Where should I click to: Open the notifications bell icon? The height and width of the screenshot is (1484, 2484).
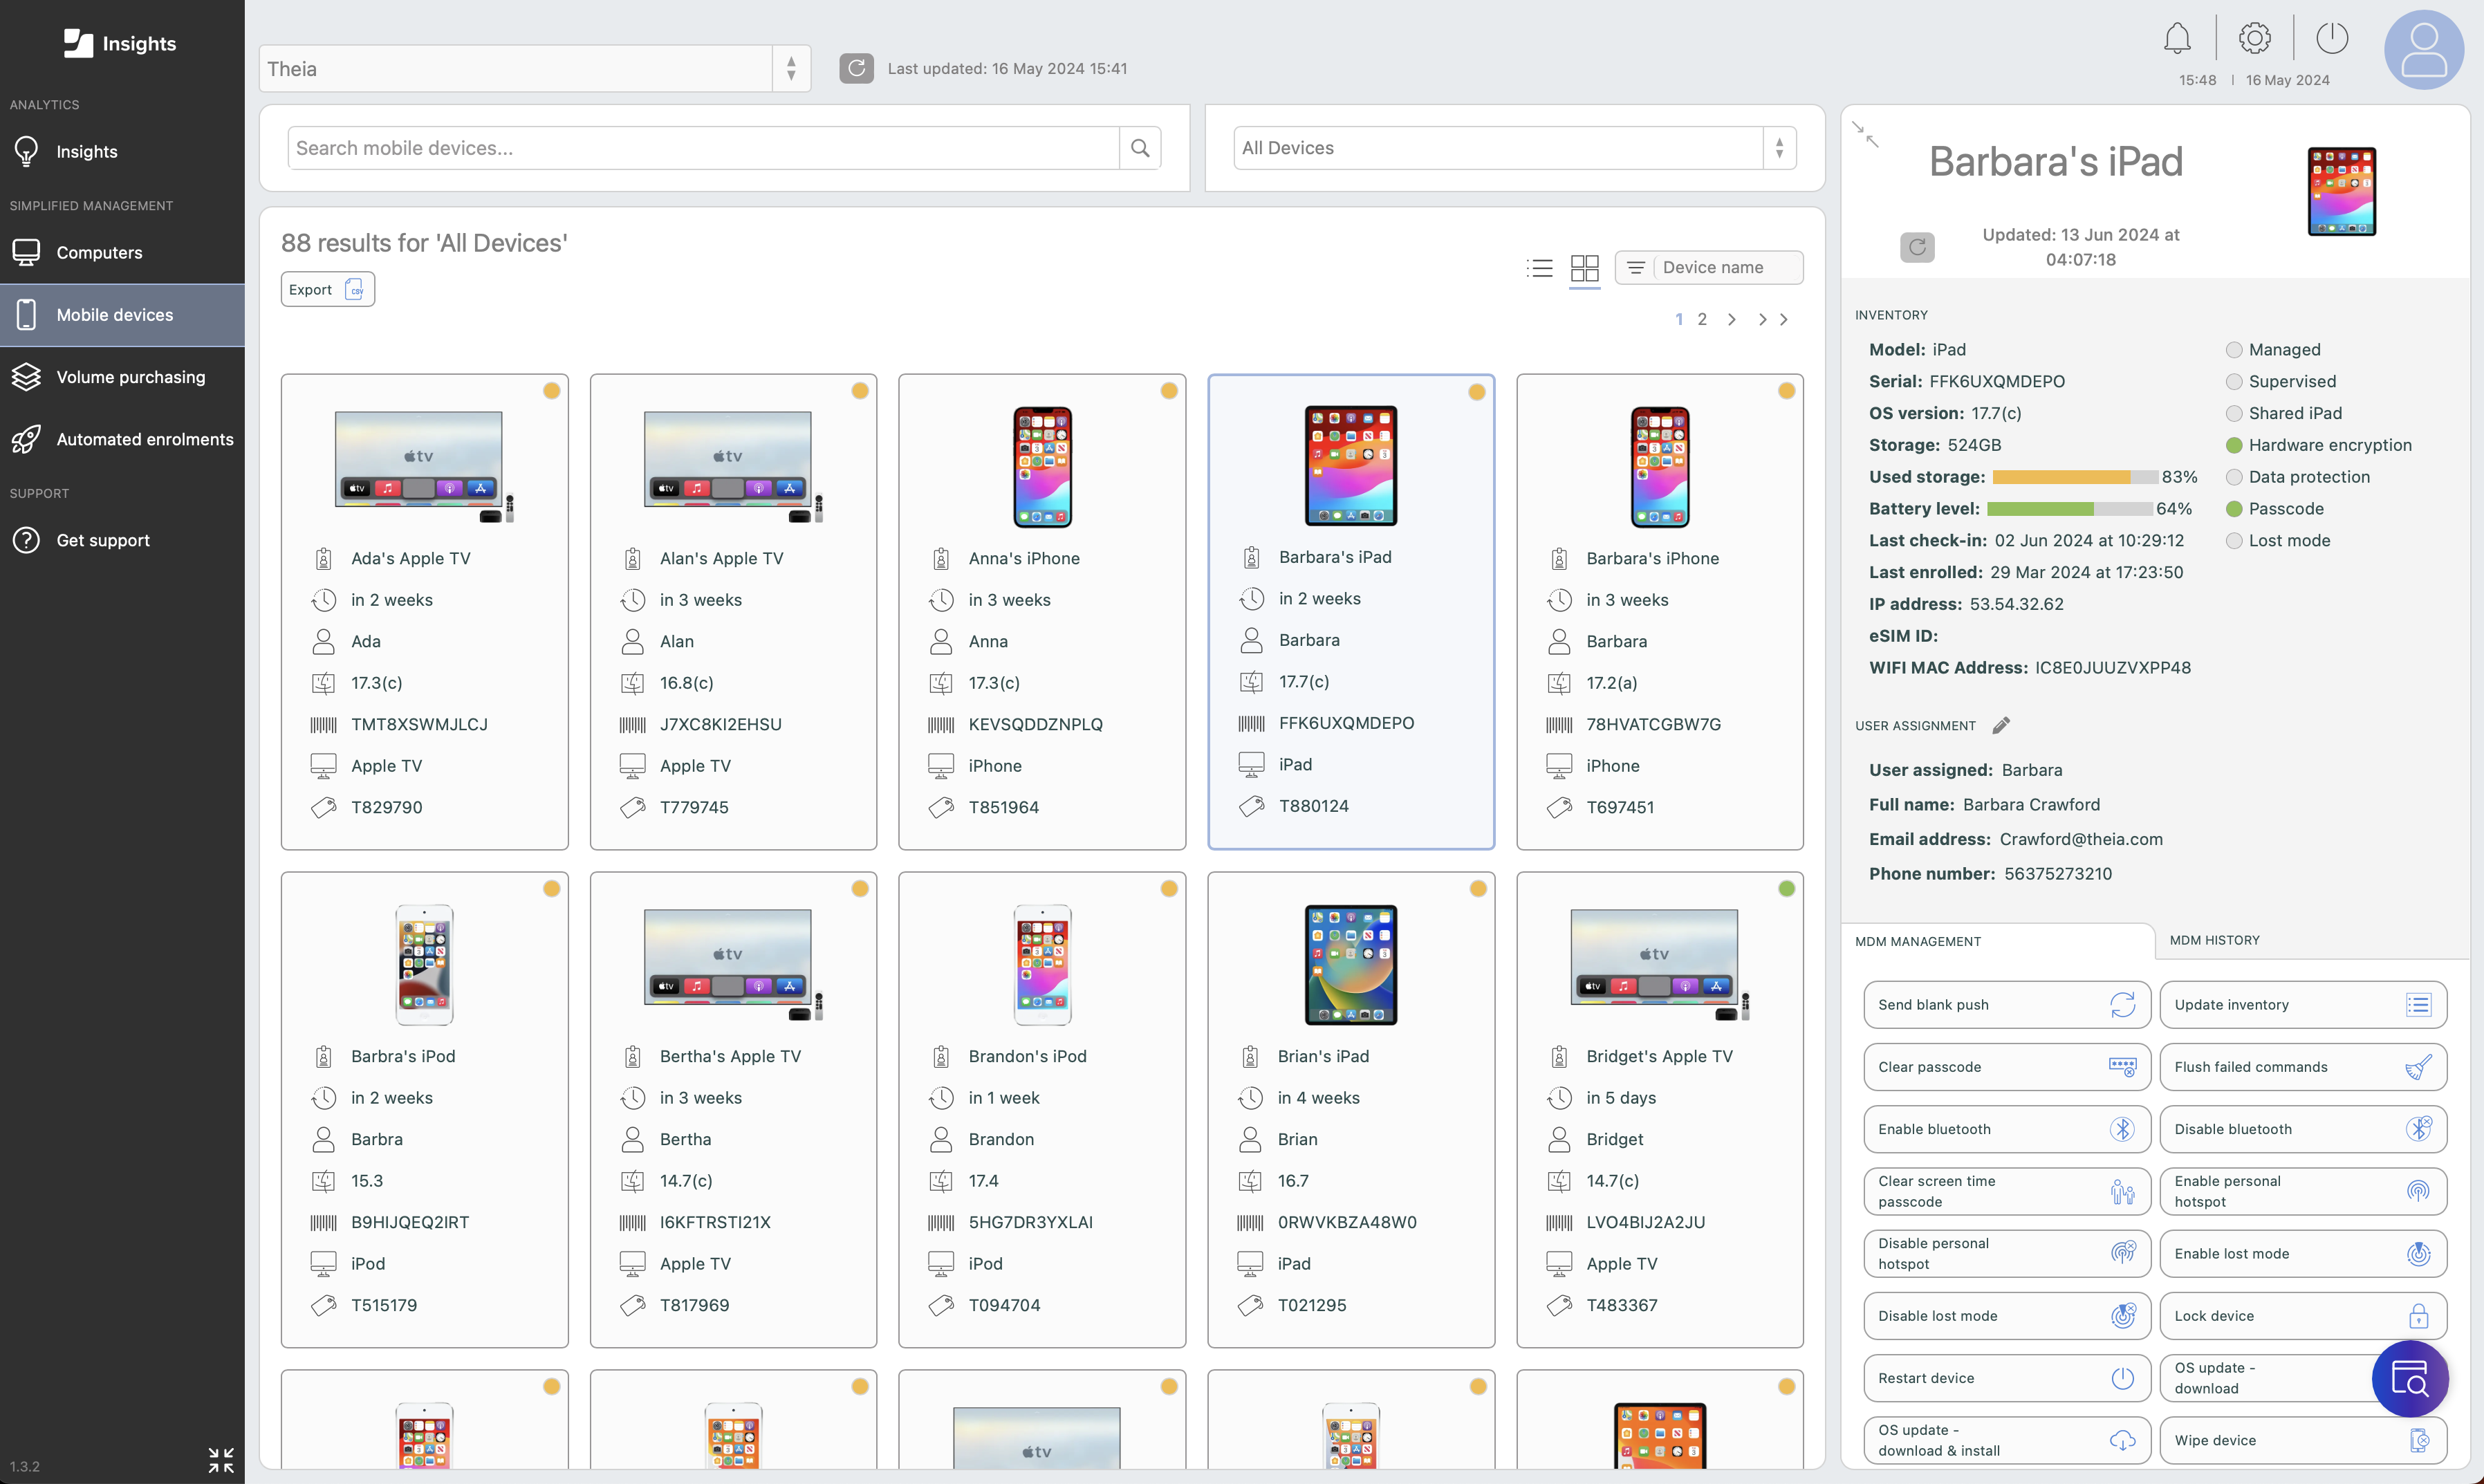(2177, 39)
